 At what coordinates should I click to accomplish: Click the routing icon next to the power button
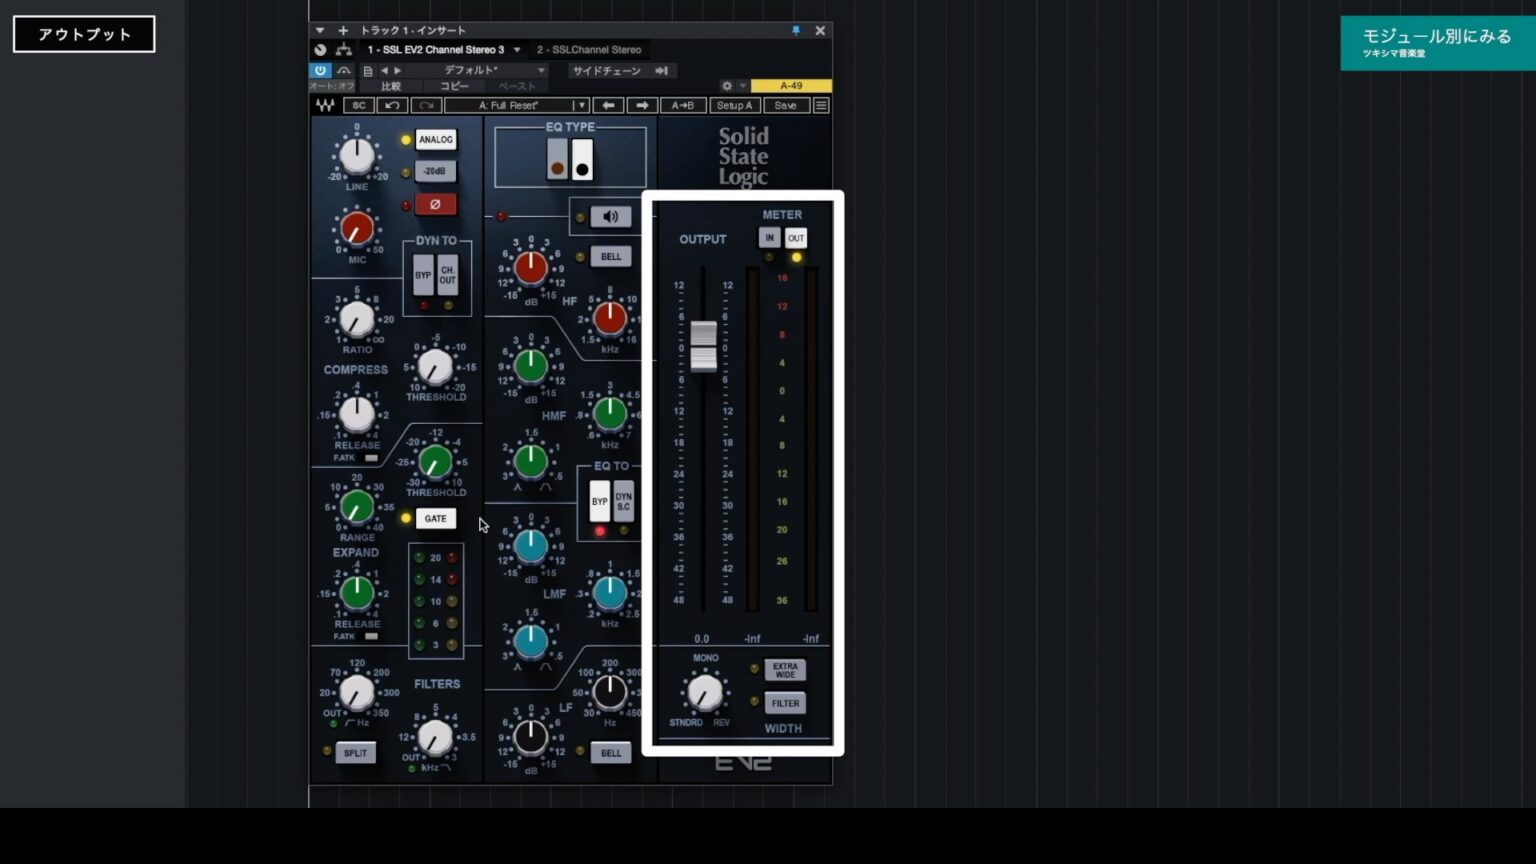pos(342,70)
